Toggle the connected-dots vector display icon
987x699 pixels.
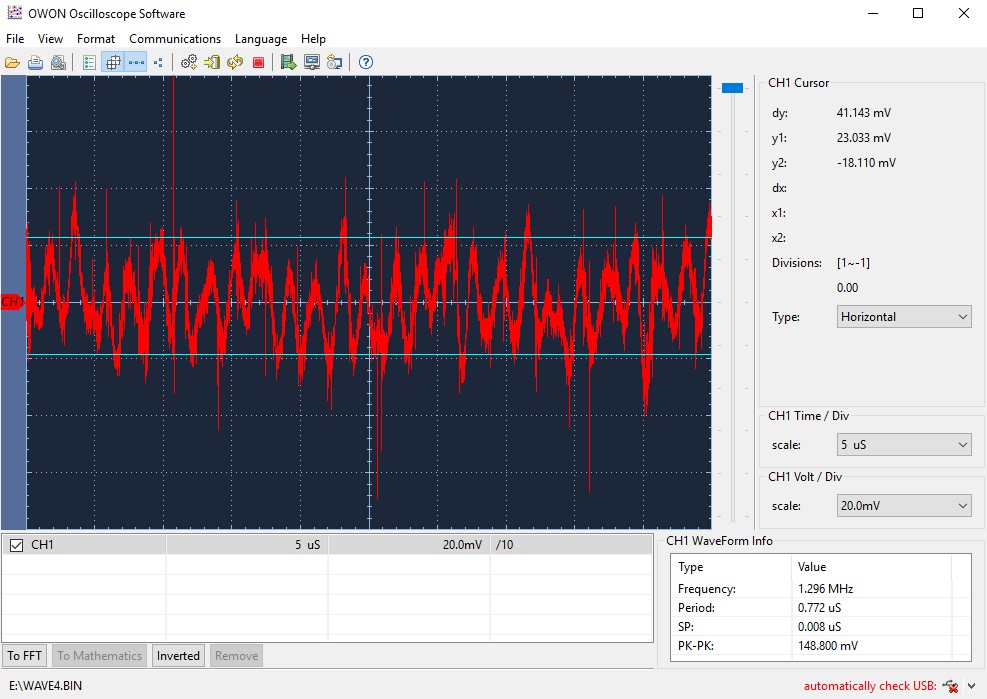tap(135, 62)
